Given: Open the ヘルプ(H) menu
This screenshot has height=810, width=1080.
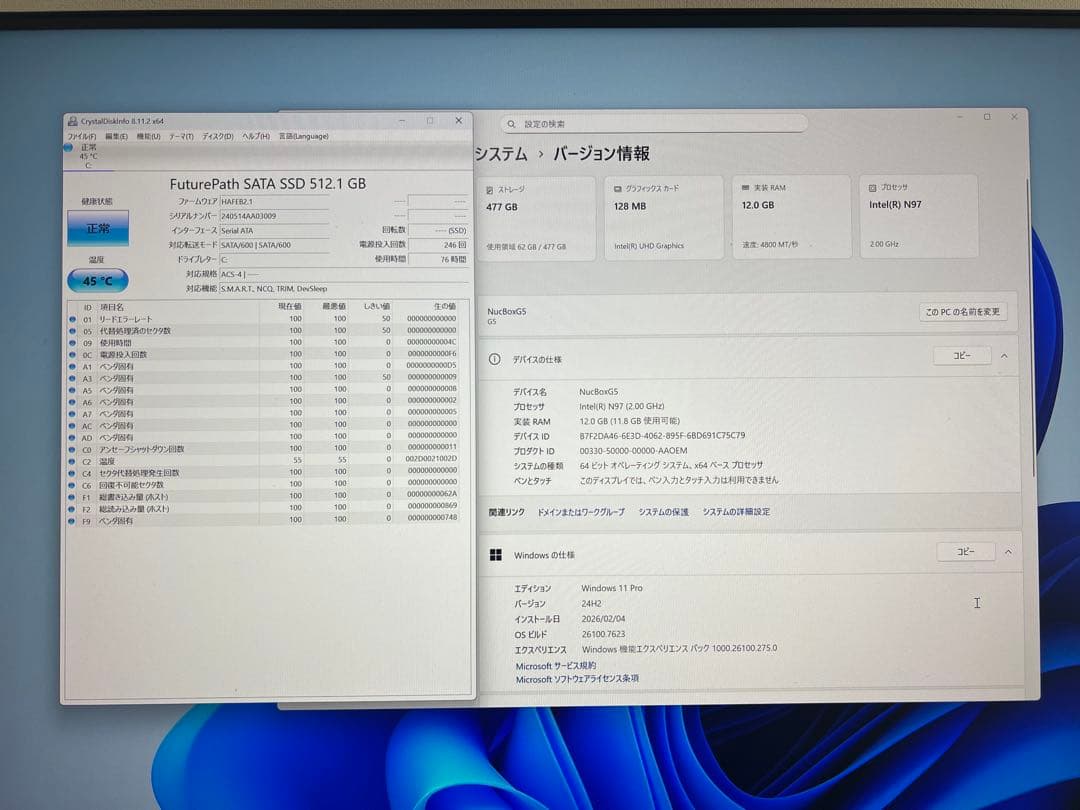Looking at the screenshot, I should point(256,136).
